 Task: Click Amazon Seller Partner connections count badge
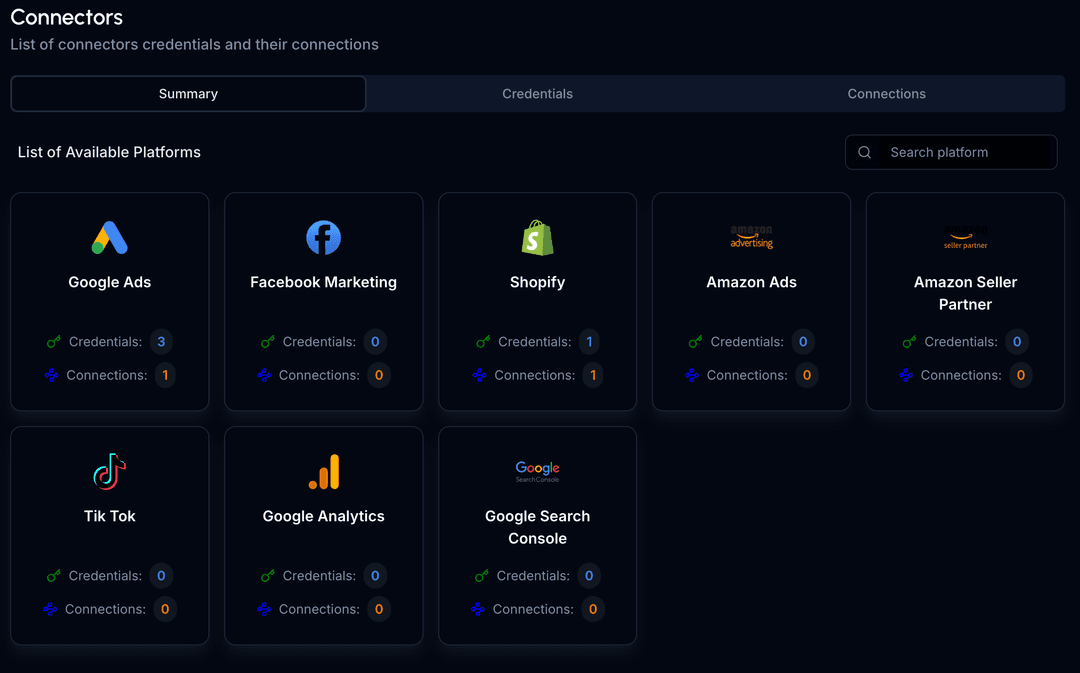click(1021, 375)
